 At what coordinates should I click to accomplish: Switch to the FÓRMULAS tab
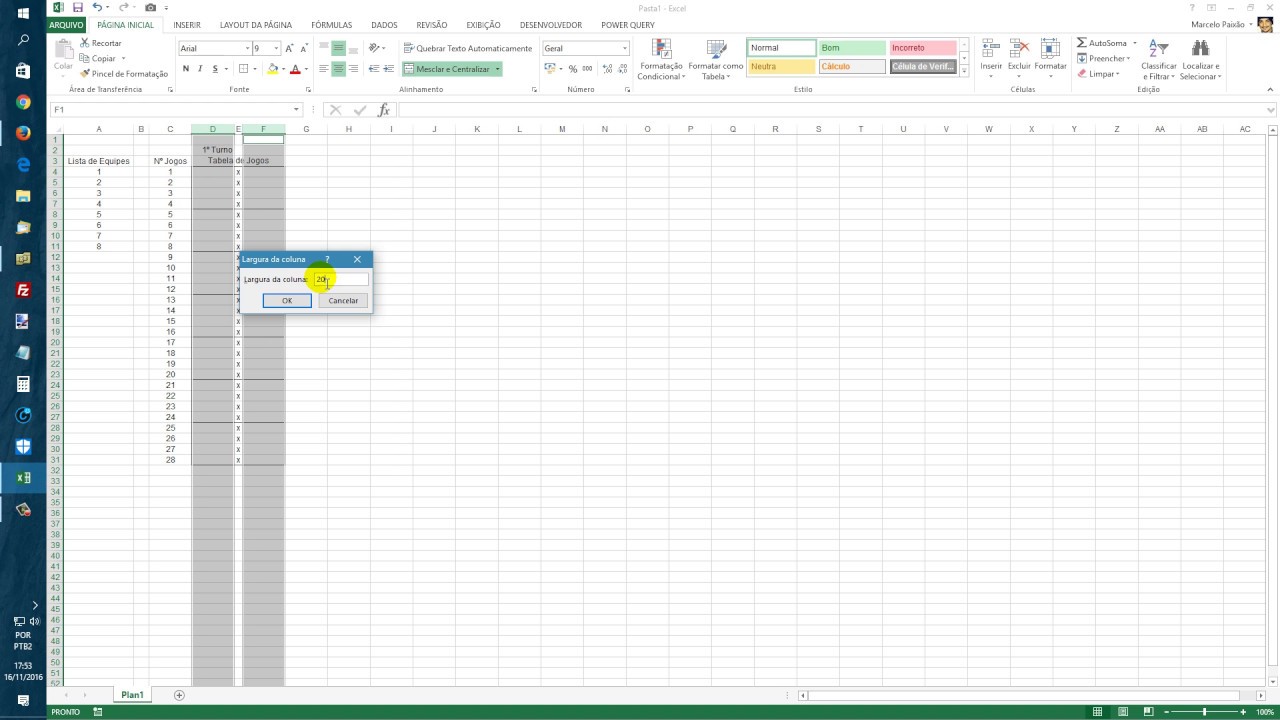pyautogui.click(x=331, y=25)
